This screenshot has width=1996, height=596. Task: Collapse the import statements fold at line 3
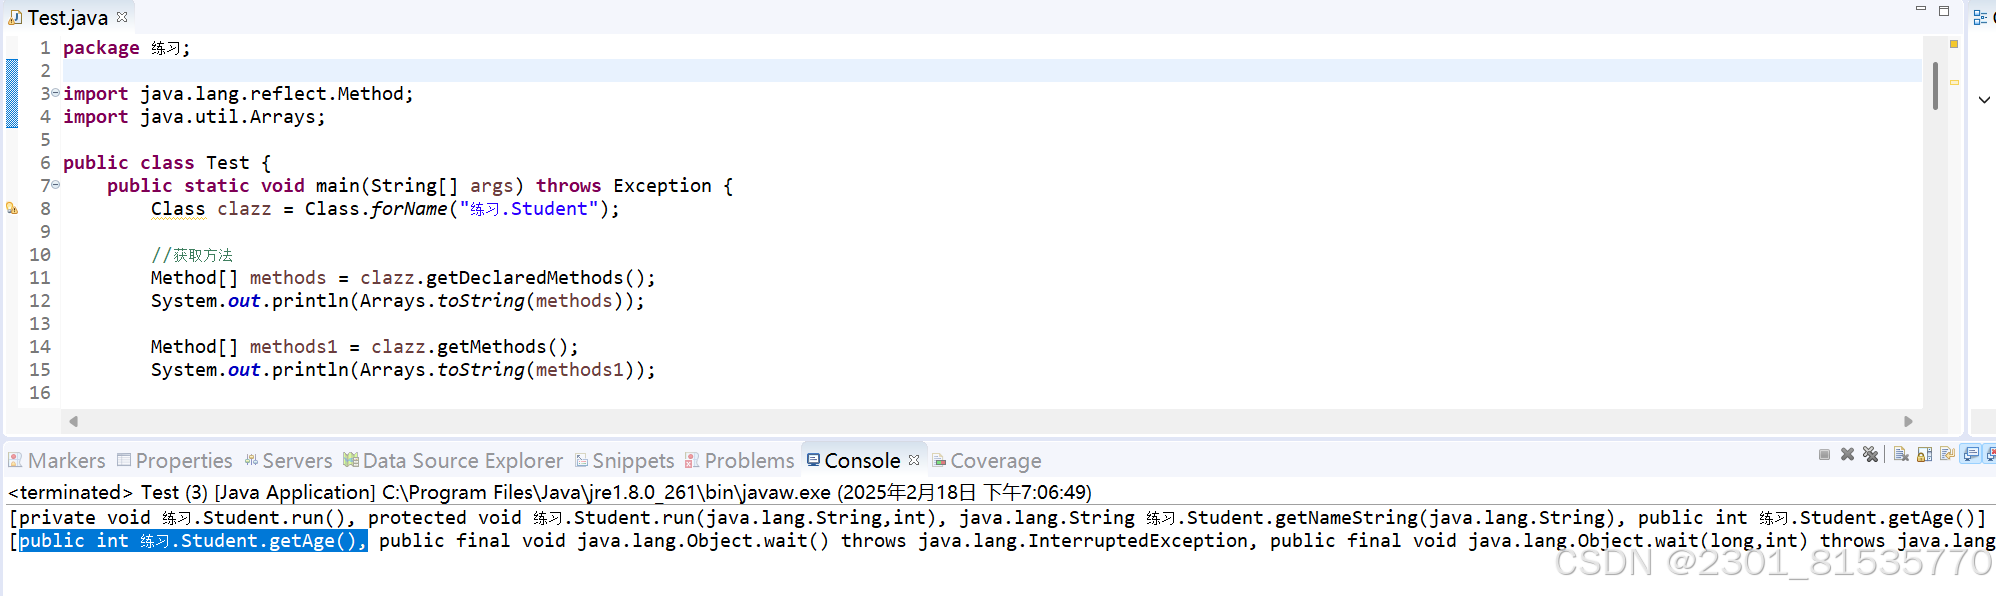tap(55, 92)
